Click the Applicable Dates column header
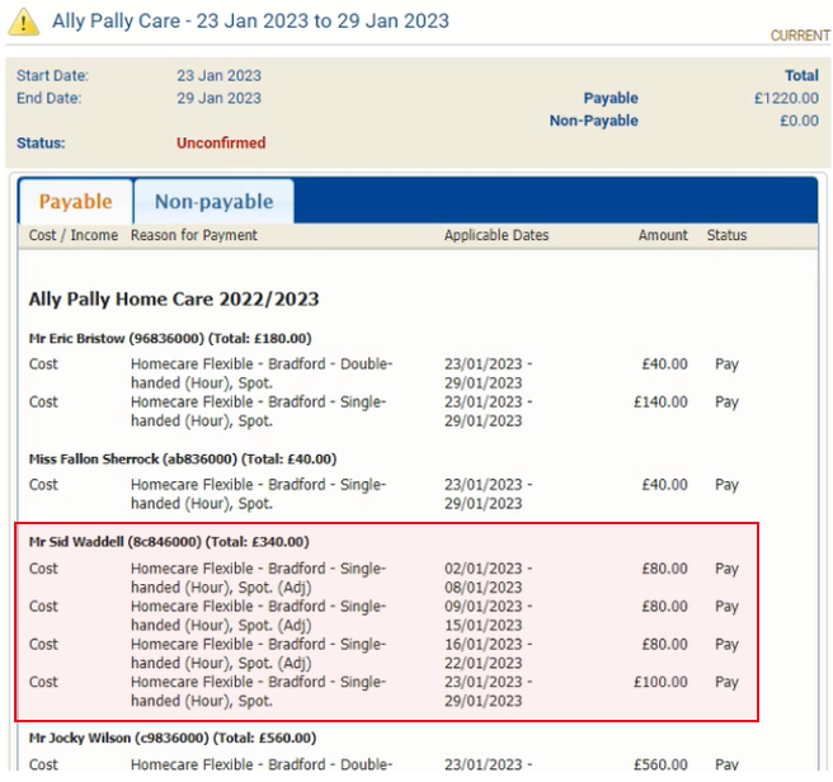The image size is (833, 782). 496,236
